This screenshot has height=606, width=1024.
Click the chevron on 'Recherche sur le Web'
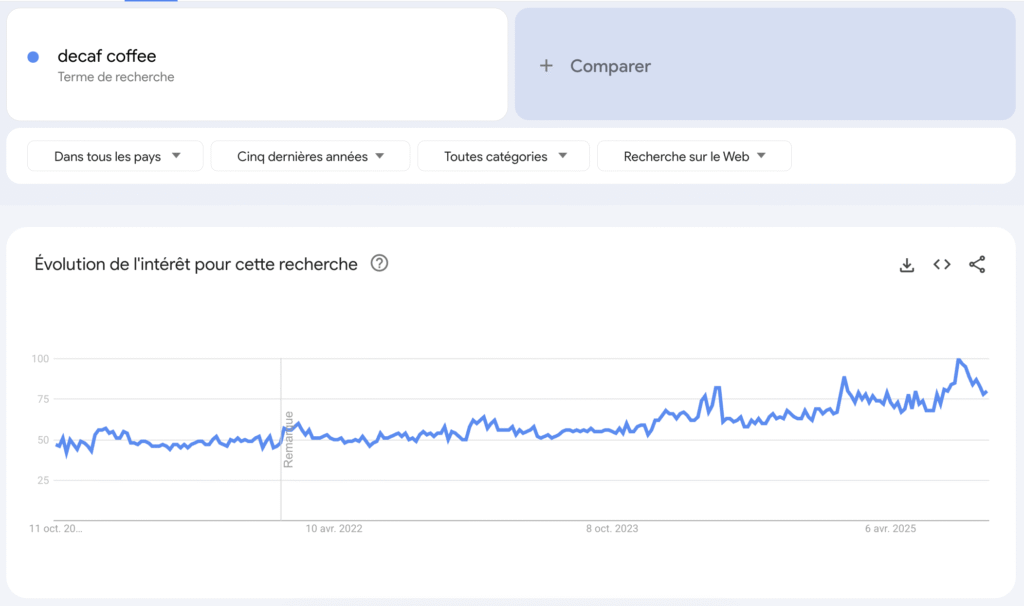pos(761,156)
